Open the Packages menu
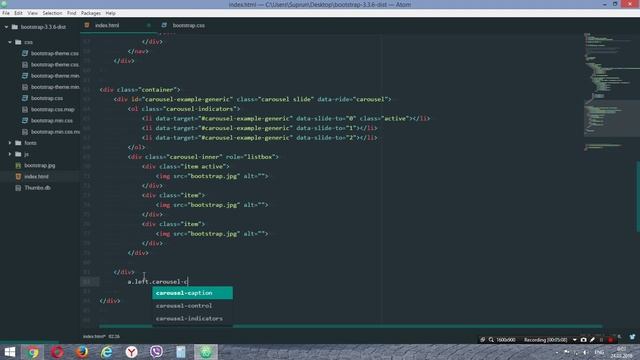 point(91,13)
